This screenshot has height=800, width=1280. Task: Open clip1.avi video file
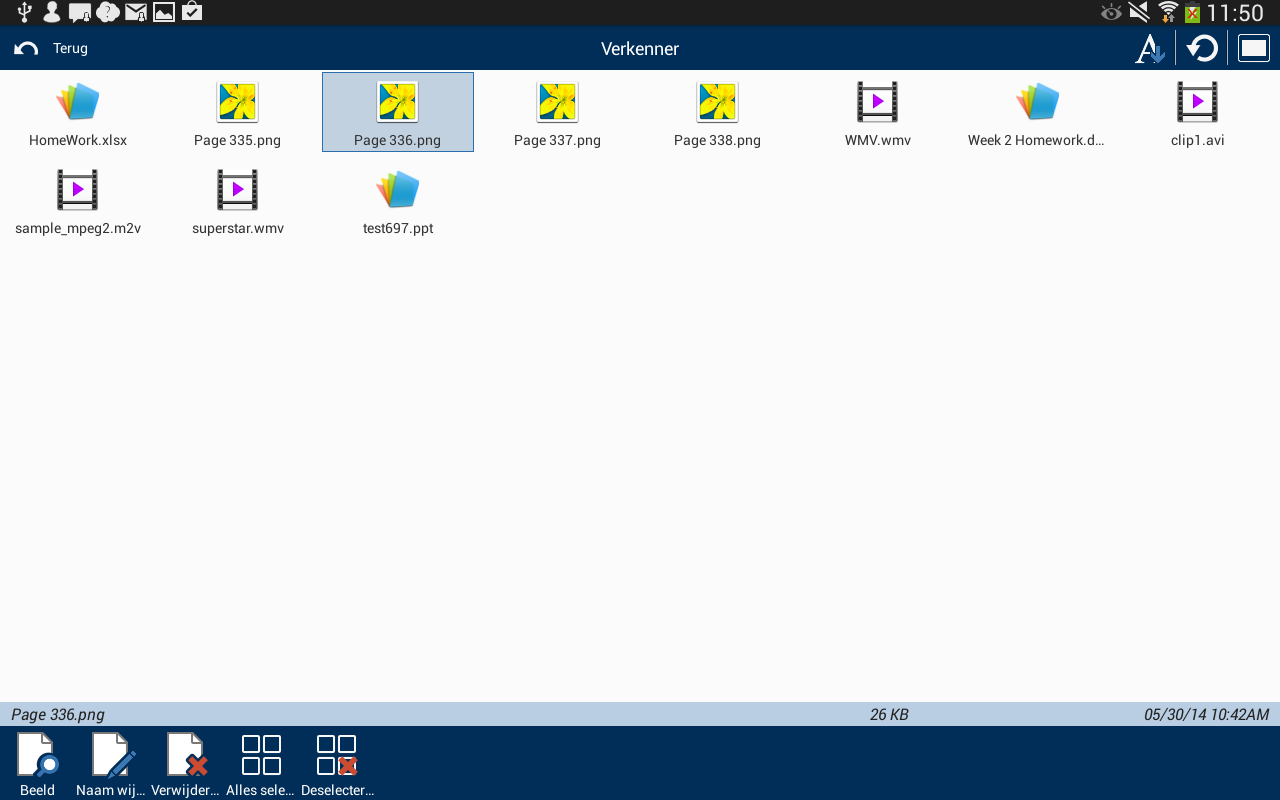(x=1198, y=112)
